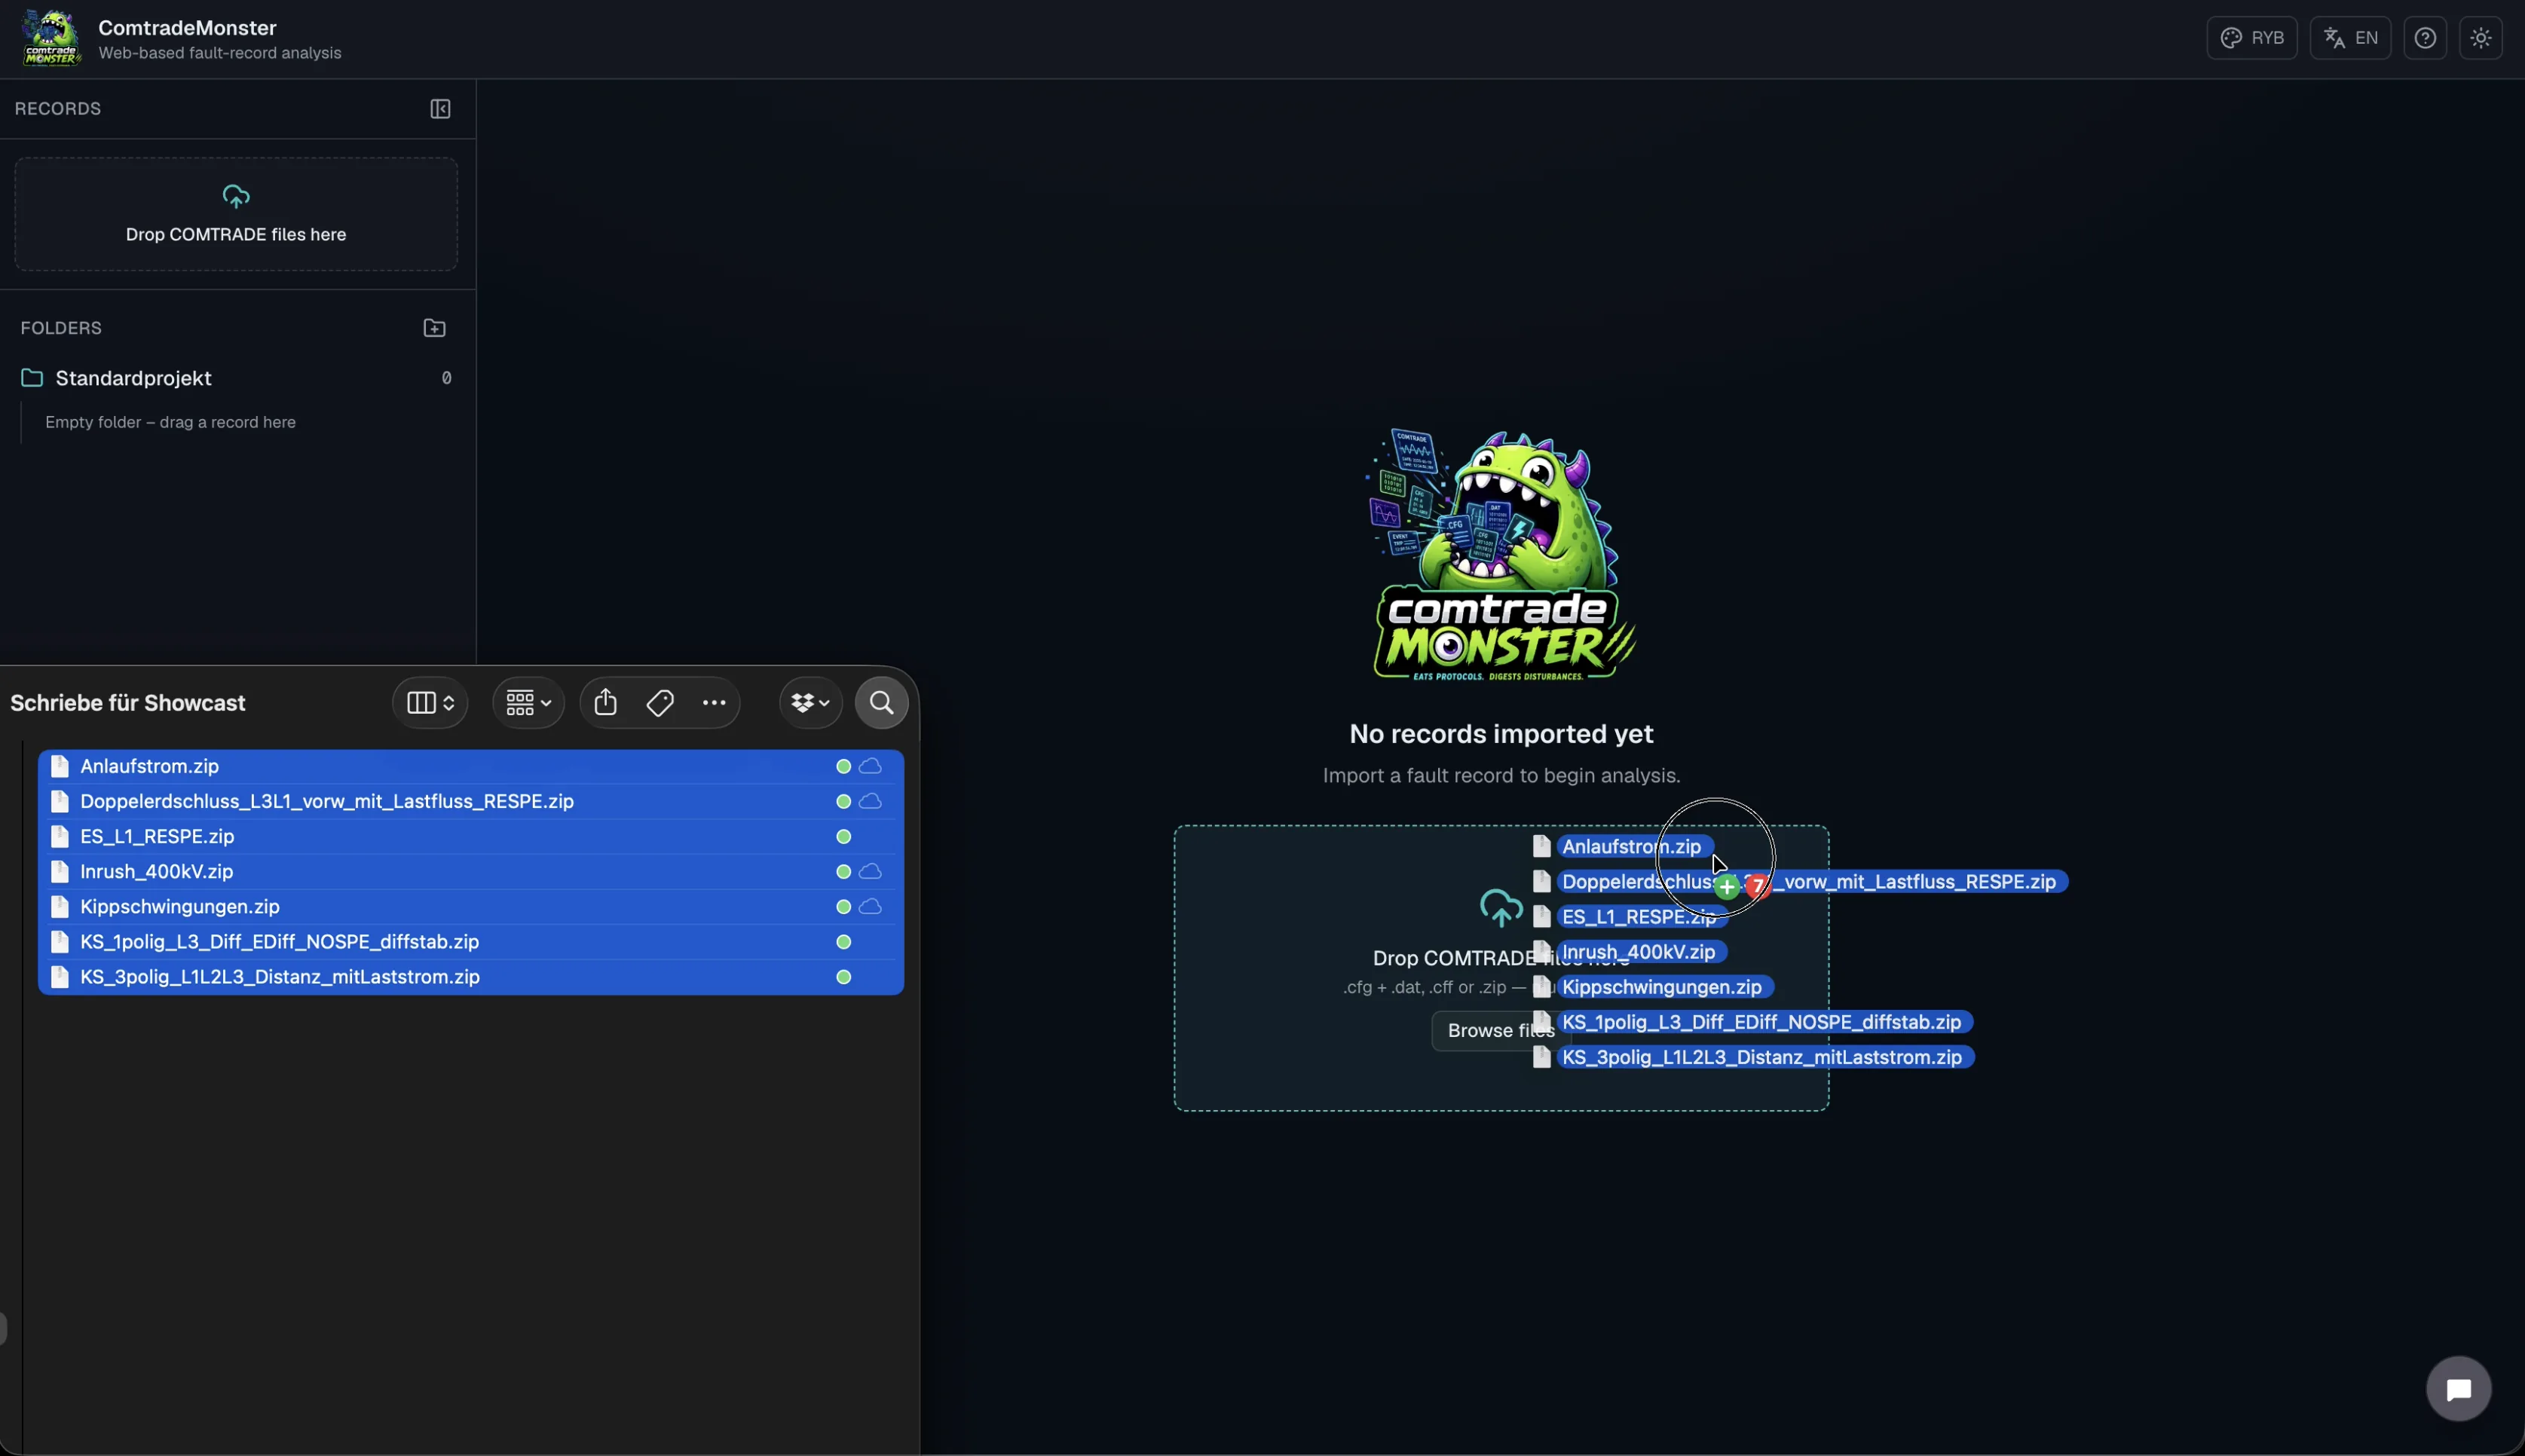This screenshot has height=1456, width=2525.
Task: Click the green sync dot on KS_3polig row
Action: tap(843, 977)
